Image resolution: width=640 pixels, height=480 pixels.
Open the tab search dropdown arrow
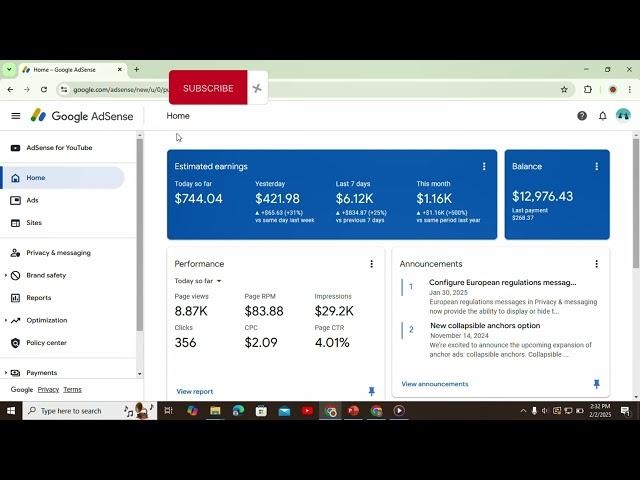coord(9,69)
